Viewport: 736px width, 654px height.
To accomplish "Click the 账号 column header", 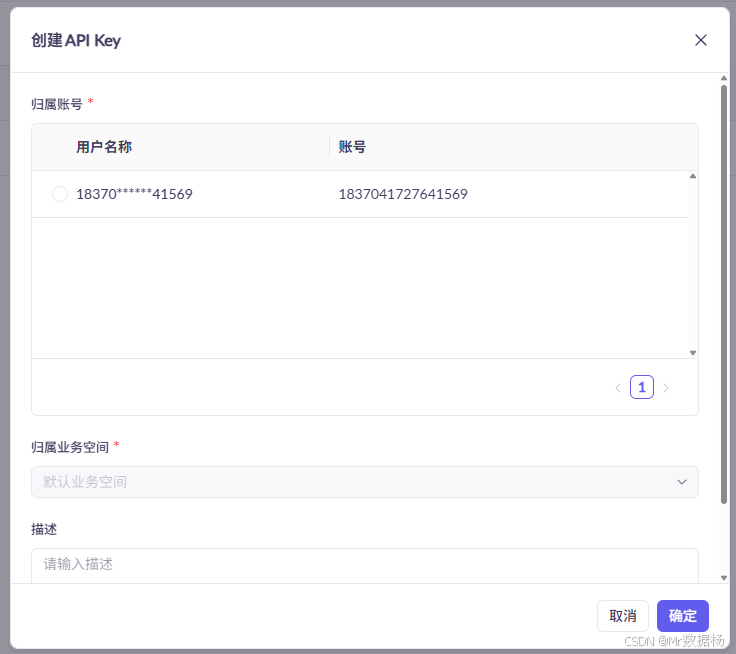I will pyautogui.click(x=352, y=147).
